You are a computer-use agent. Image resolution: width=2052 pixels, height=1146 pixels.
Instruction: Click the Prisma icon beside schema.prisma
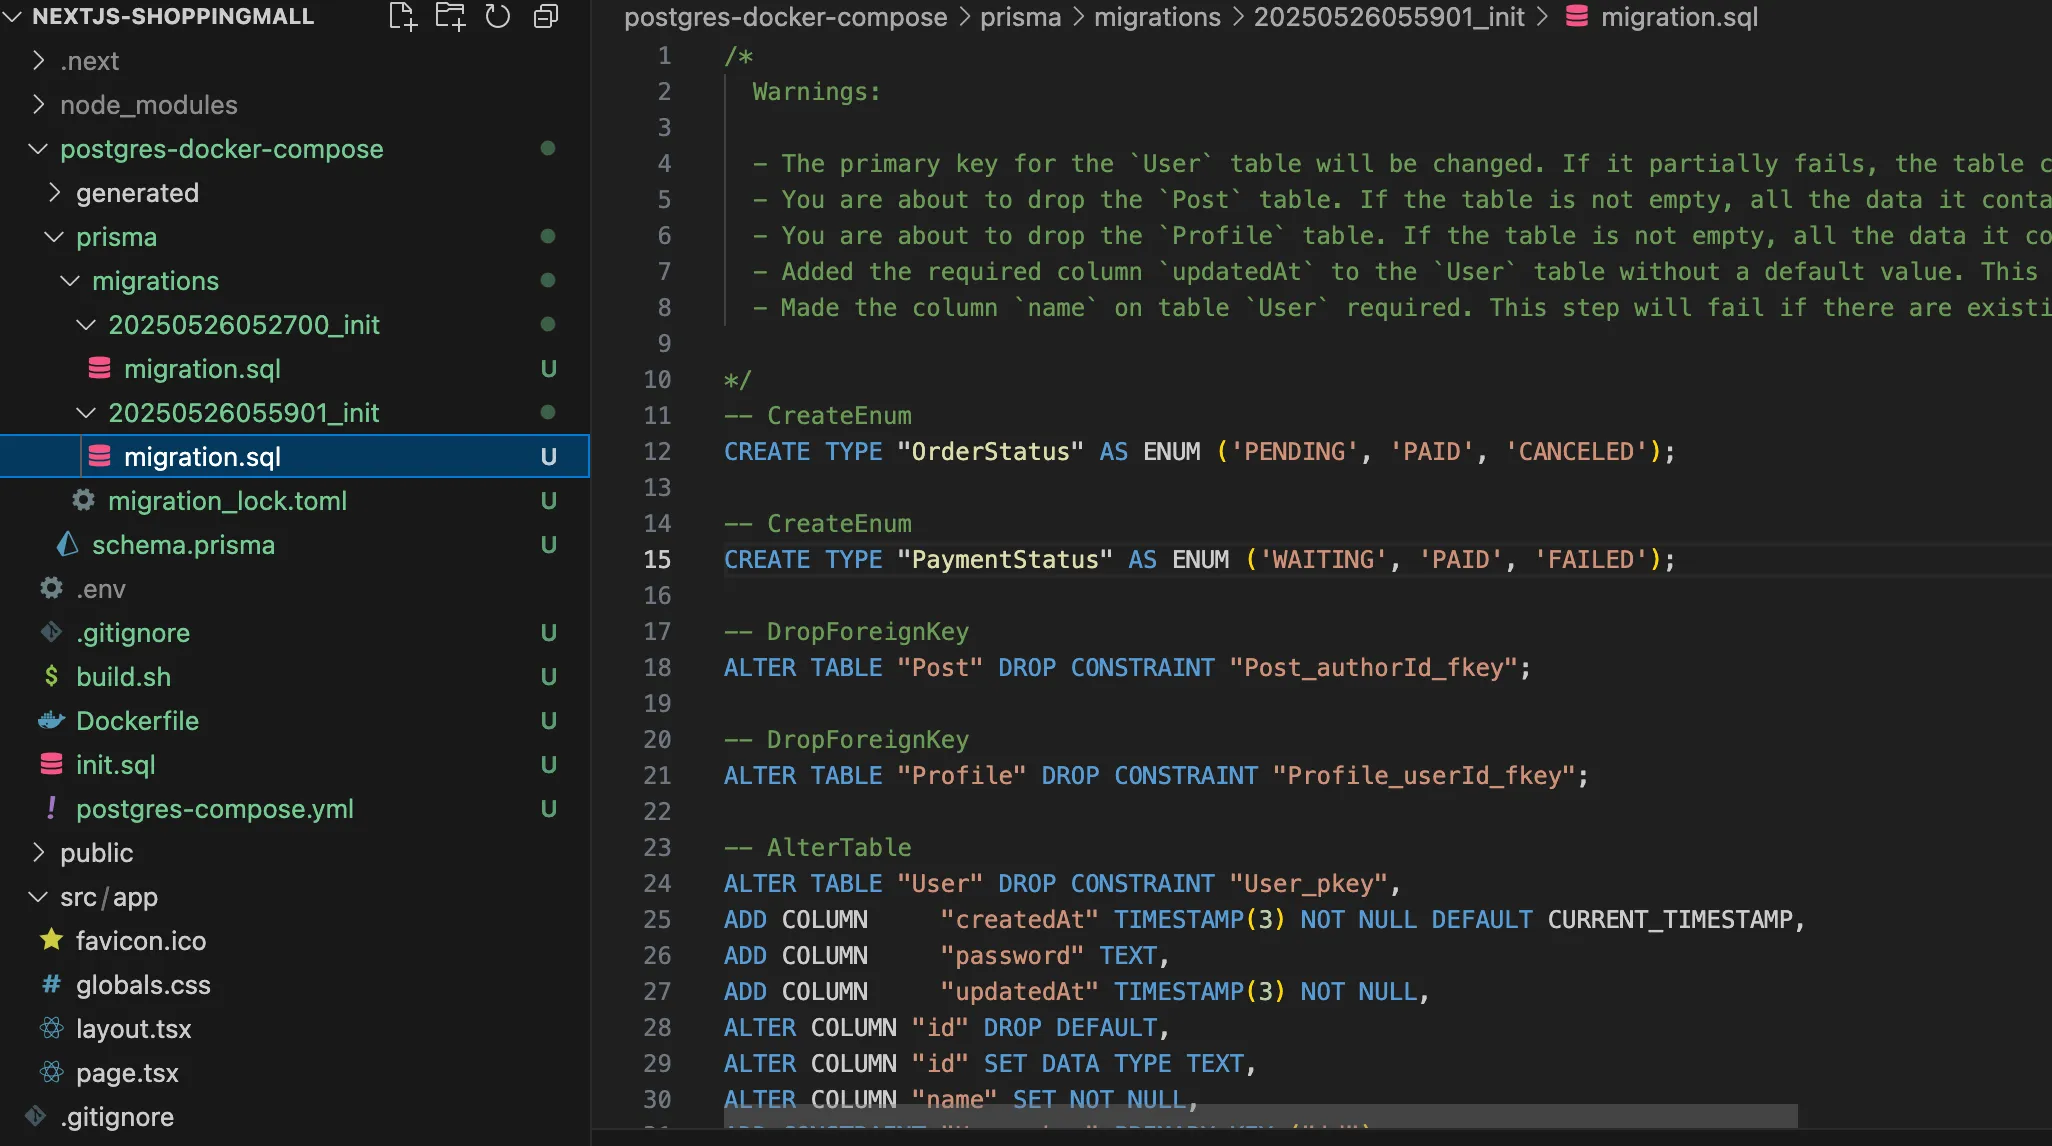click(x=67, y=544)
